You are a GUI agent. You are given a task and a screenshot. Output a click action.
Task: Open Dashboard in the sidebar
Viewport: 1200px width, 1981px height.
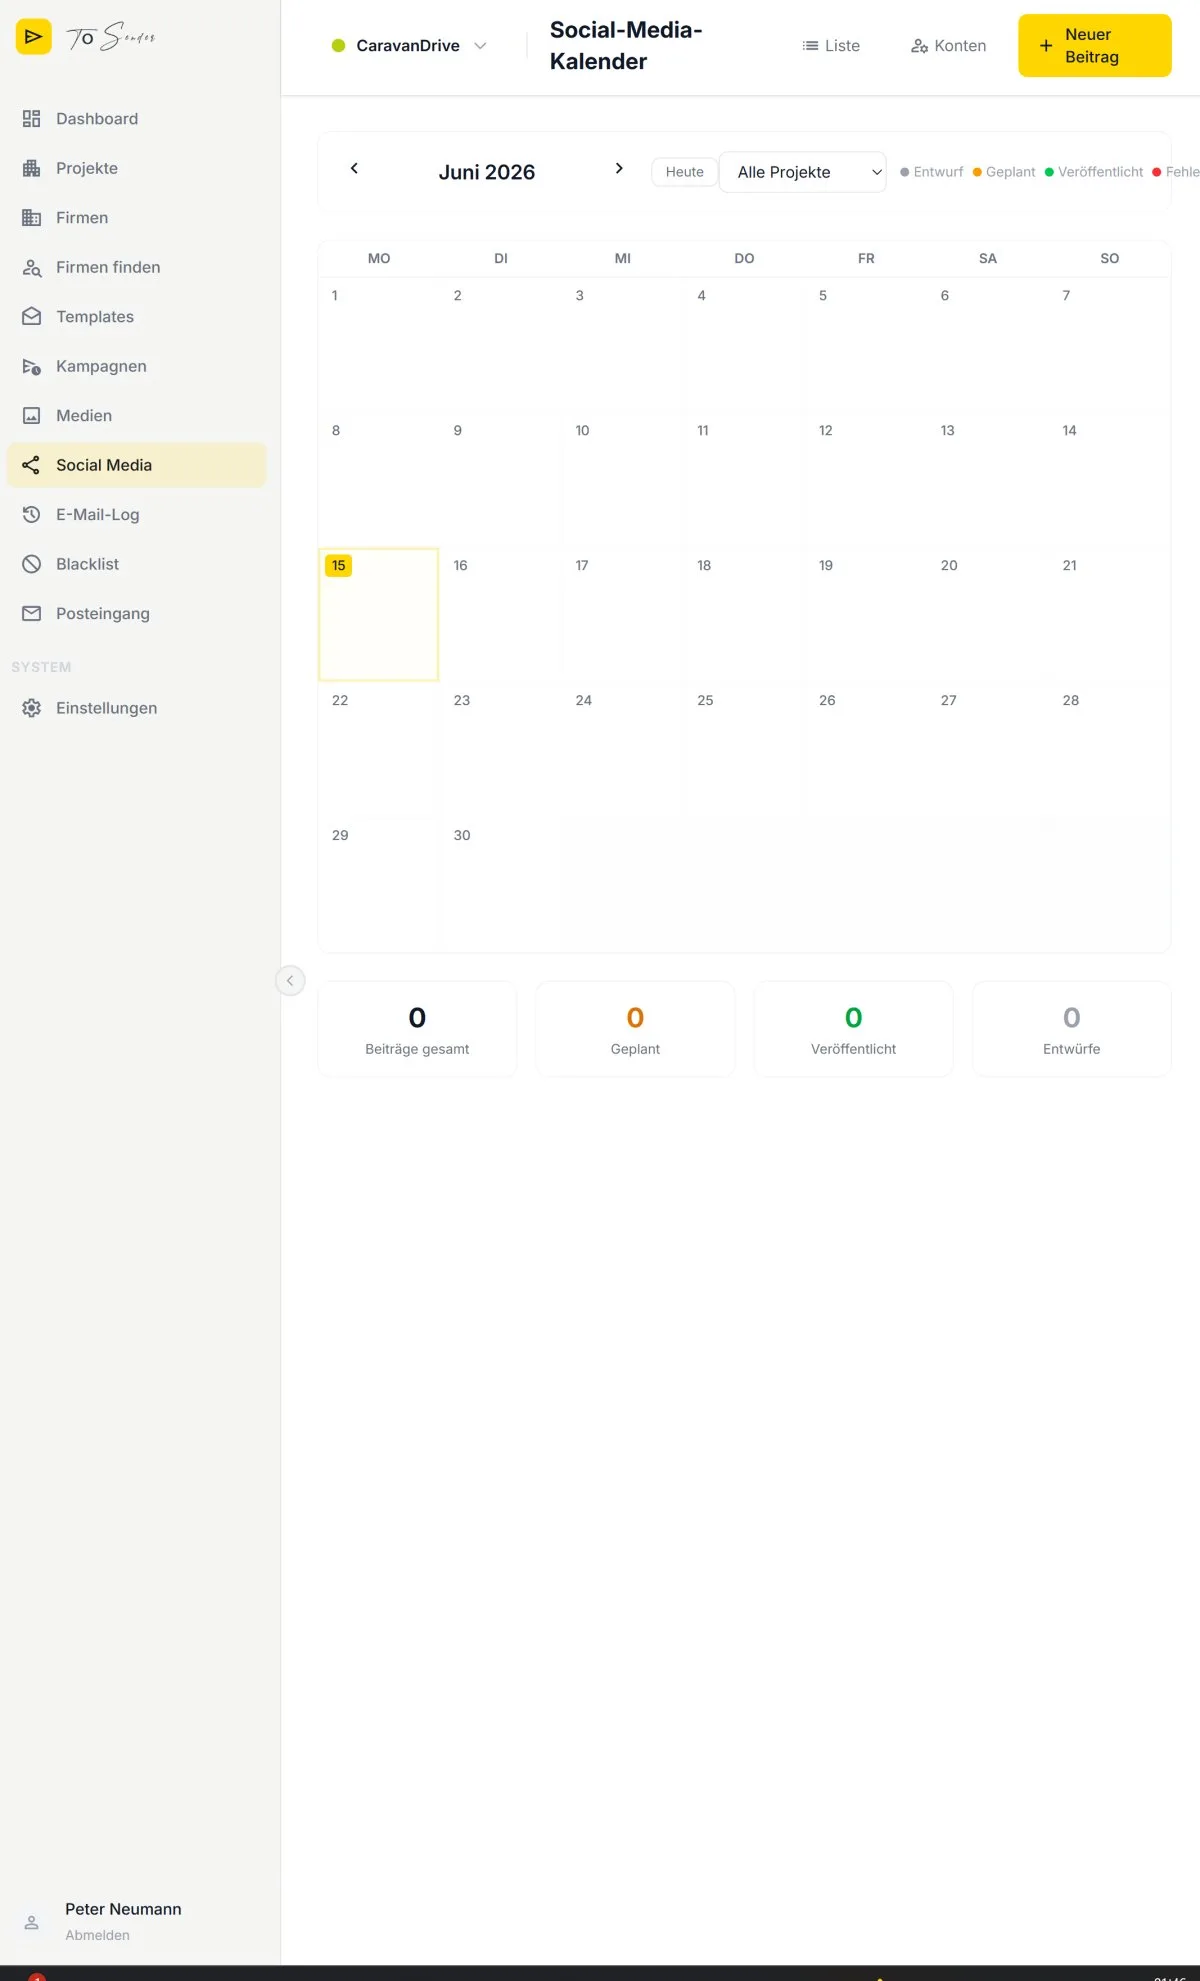pos(137,119)
